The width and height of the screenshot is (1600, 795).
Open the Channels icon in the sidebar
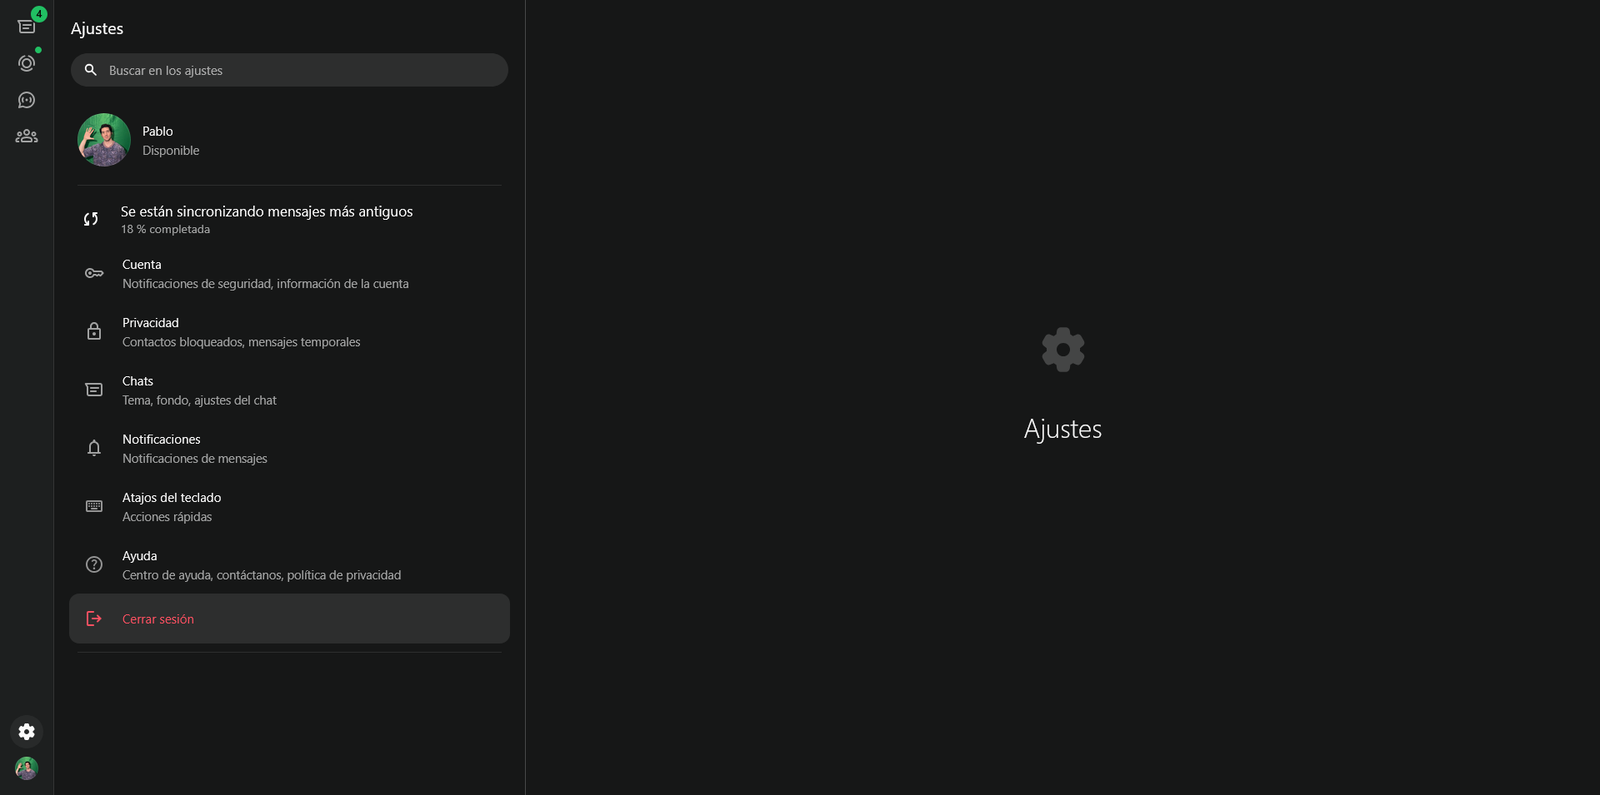[27, 100]
